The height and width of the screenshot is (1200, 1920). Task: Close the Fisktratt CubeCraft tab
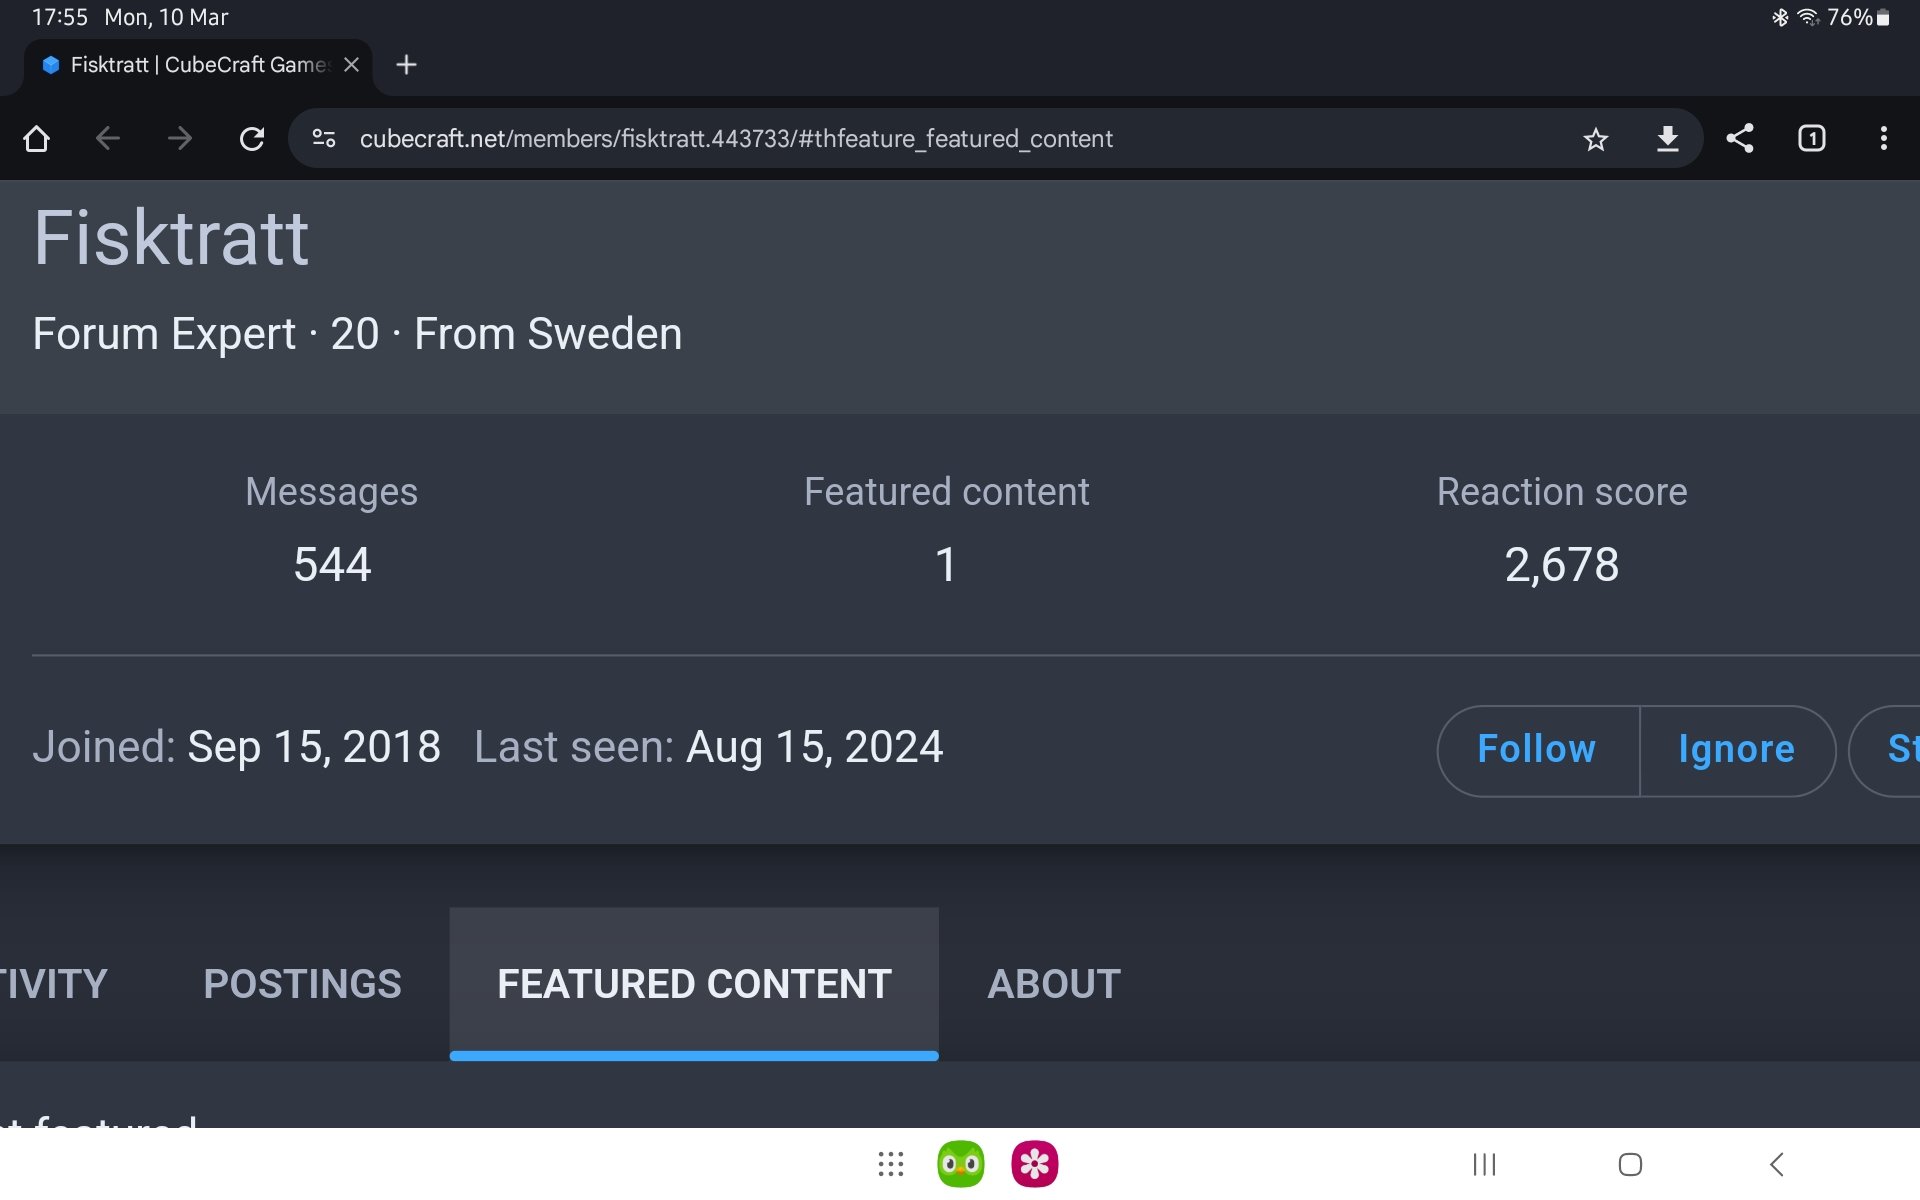pyautogui.click(x=351, y=65)
